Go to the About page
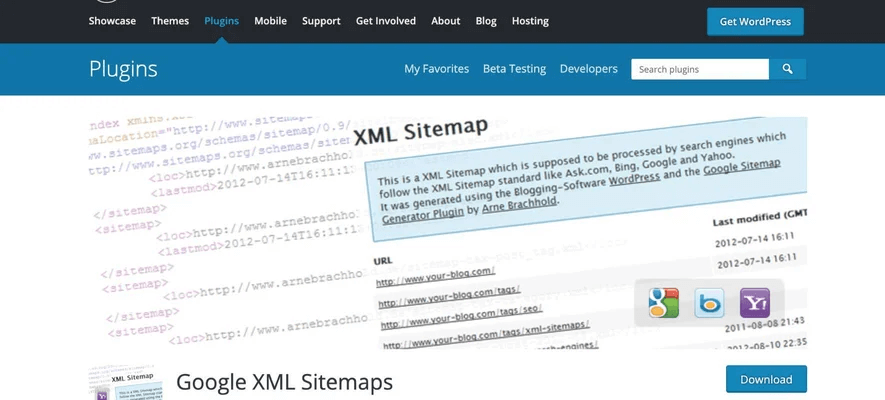 [445, 21]
